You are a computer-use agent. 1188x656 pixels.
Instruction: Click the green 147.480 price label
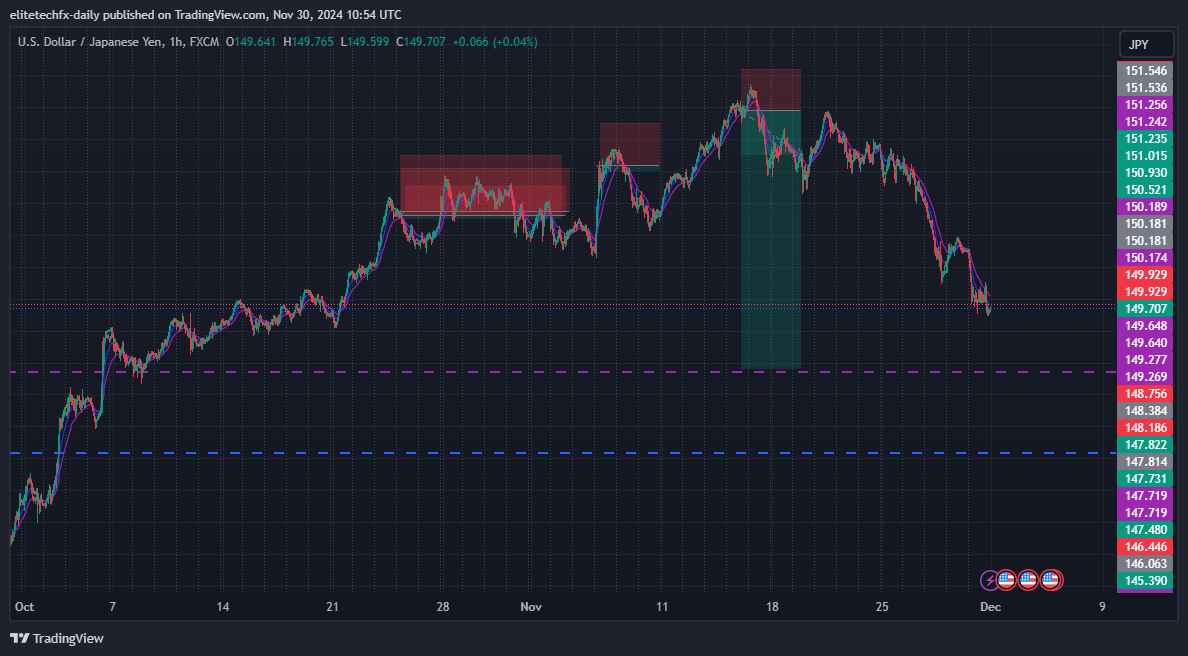click(x=1145, y=529)
